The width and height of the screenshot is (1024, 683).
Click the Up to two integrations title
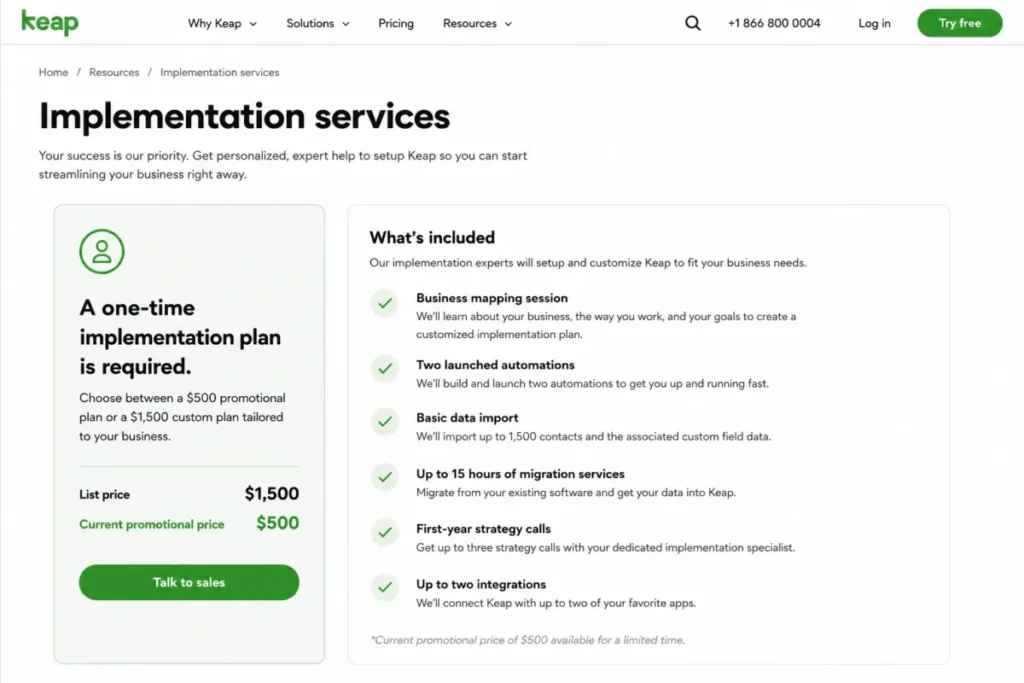click(481, 584)
